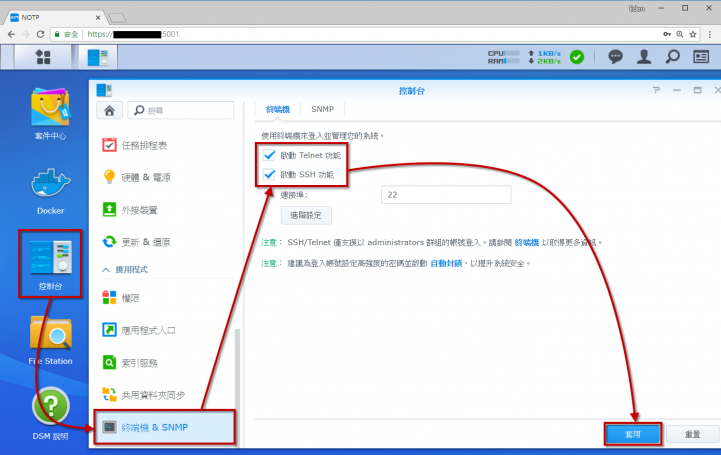Click the Control Panel search box

(181, 110)
